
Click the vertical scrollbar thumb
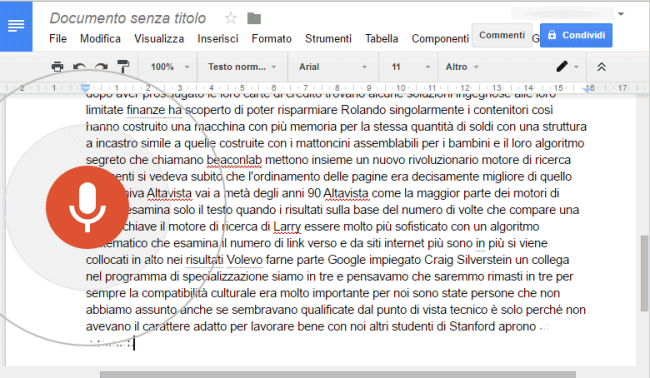pyautogui.click(x=644, y=273)
